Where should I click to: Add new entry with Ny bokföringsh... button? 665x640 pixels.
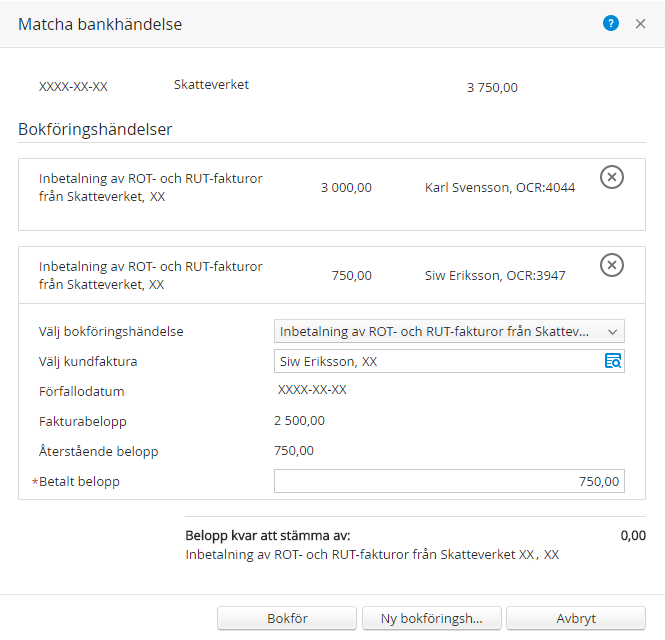431,618
